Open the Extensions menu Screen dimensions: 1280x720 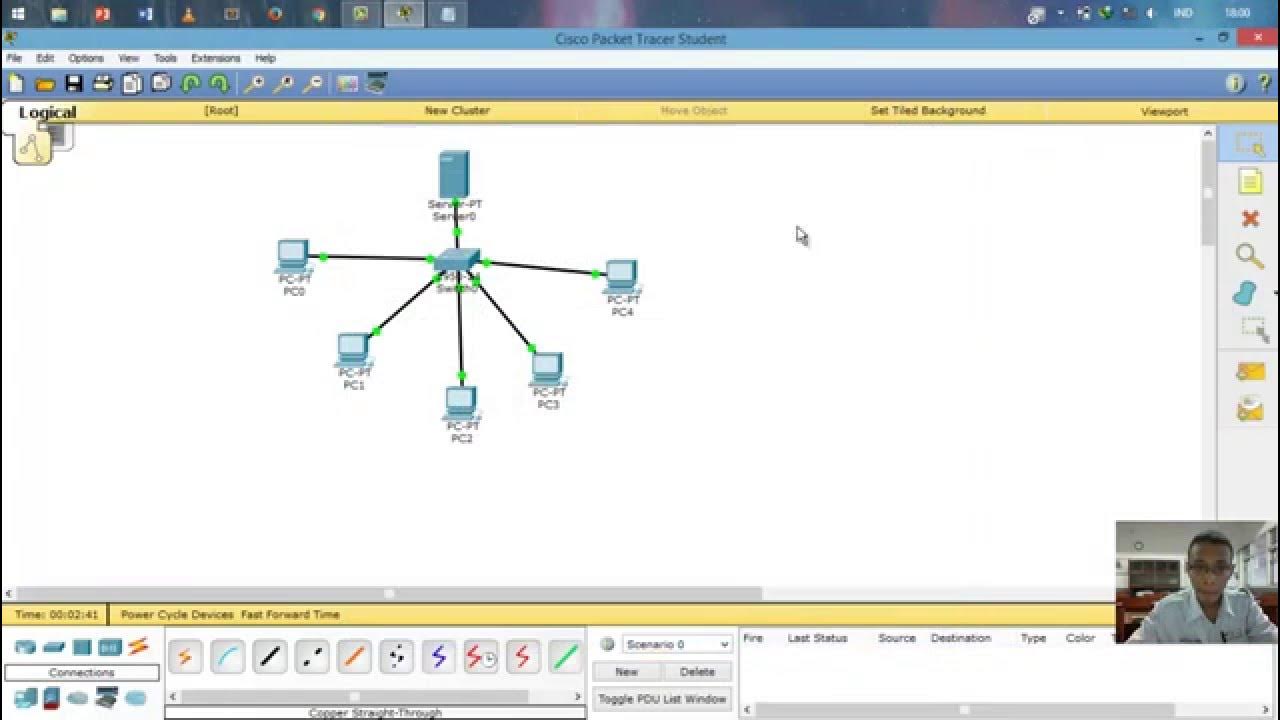click(x=216, y=58)
